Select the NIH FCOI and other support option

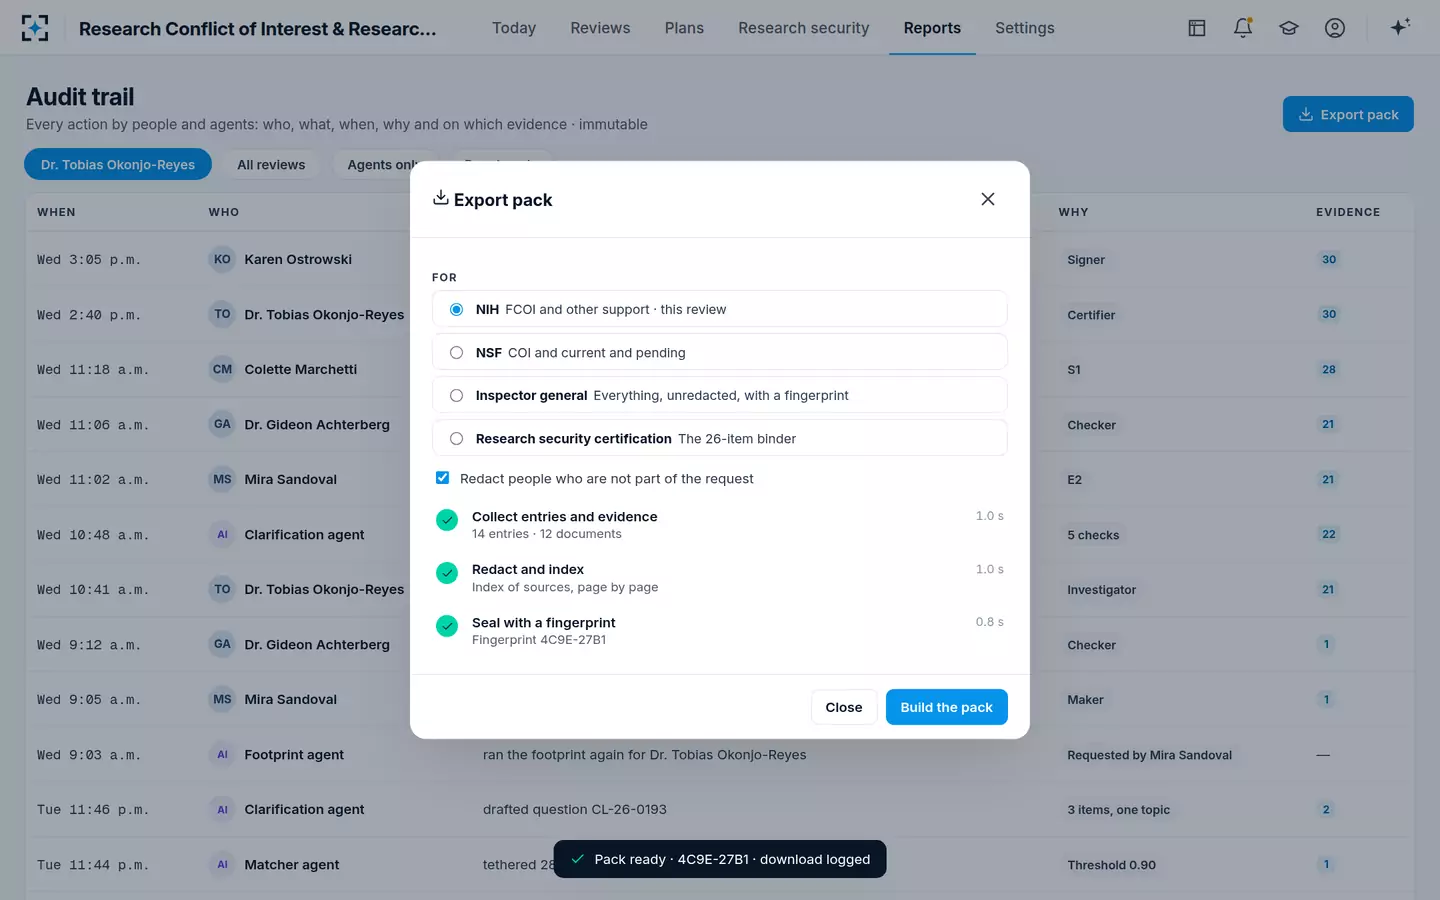[x=719, y=309]
